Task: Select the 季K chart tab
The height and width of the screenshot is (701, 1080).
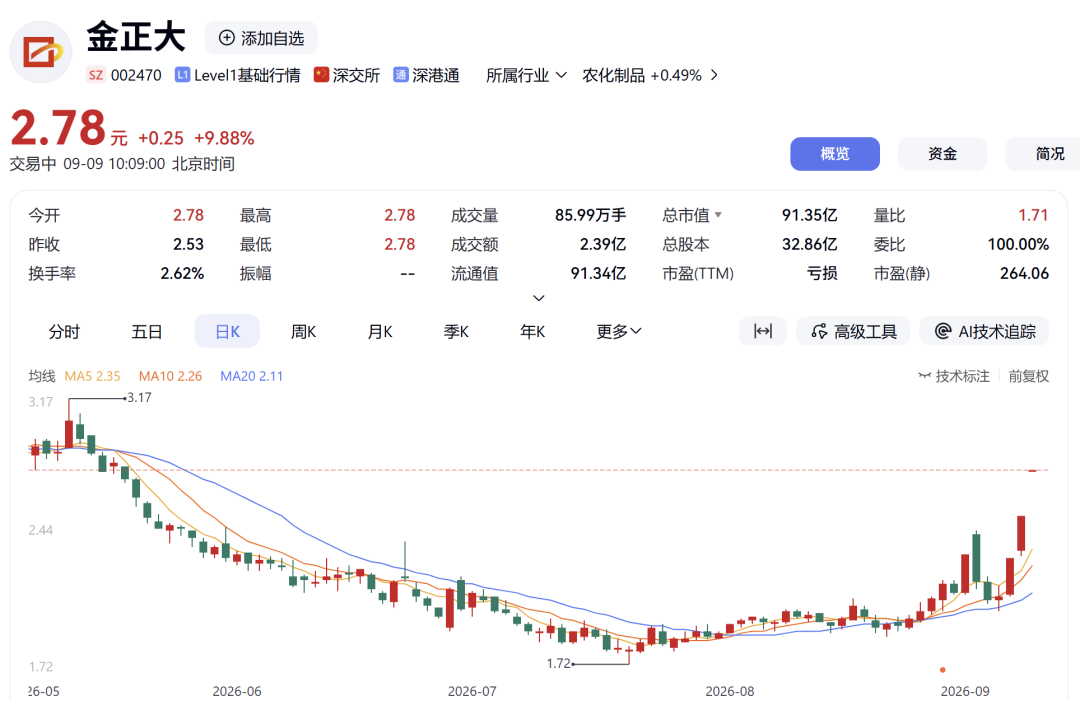Action: pos(456,331)
